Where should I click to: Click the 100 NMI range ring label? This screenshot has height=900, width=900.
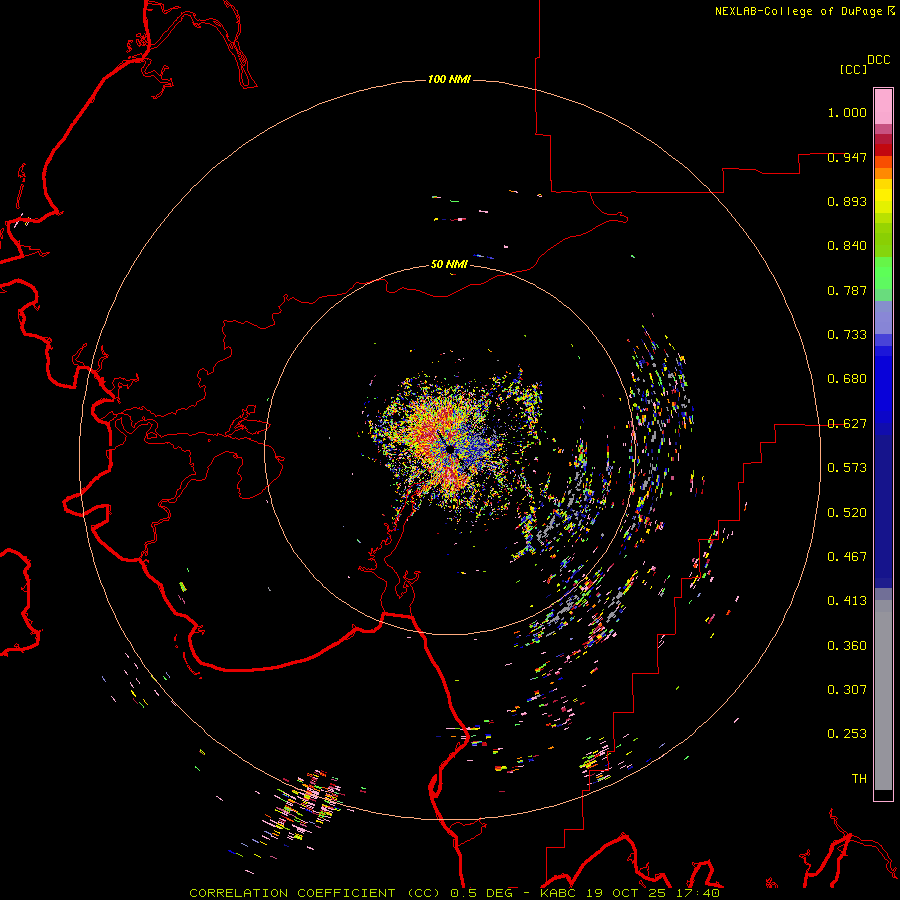(449, 79)
